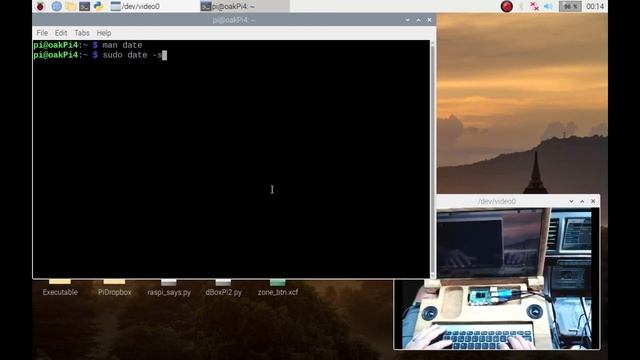The height and width of the screenshot is (360, 640).
Task: Maximize the /dev/video0 window
Action: coord(582,201)
